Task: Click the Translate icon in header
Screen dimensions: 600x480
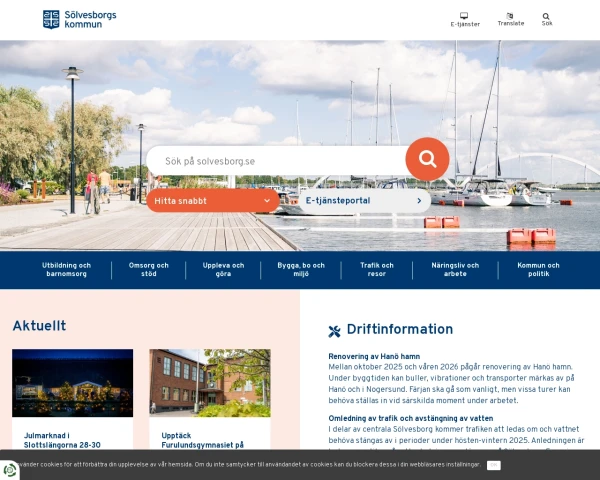Action: coord(510,16)
